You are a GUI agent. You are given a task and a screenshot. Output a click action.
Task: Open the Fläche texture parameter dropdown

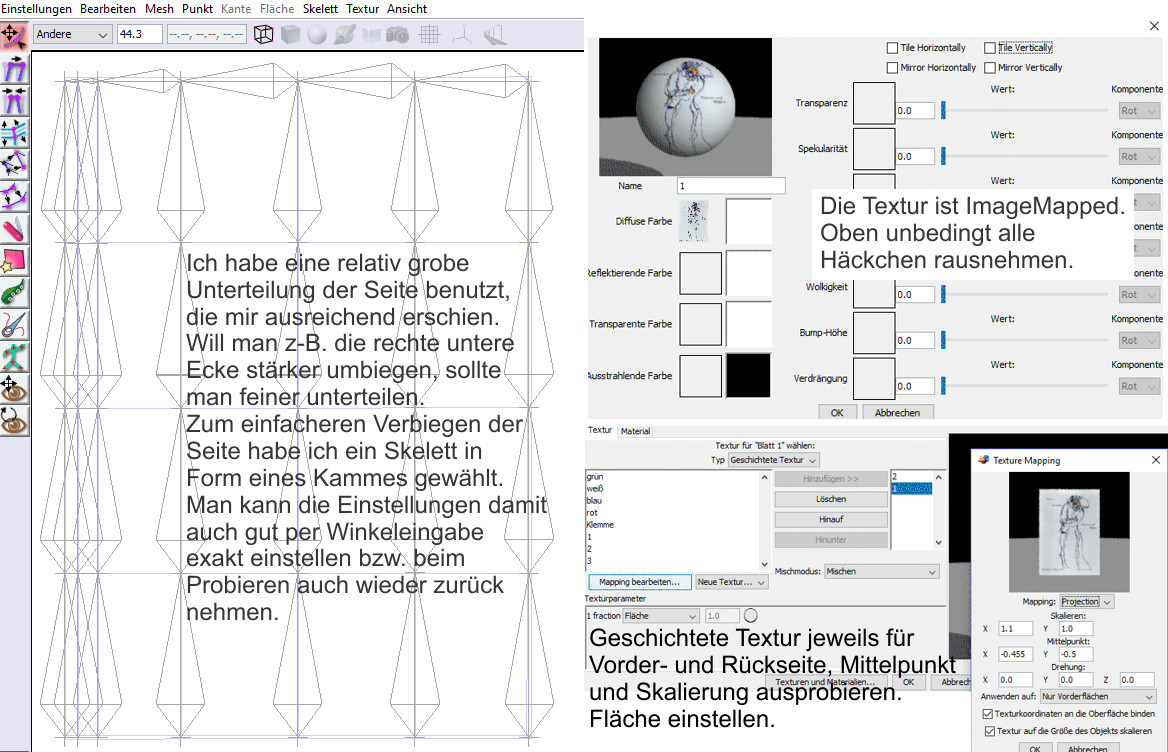(661, 616)
